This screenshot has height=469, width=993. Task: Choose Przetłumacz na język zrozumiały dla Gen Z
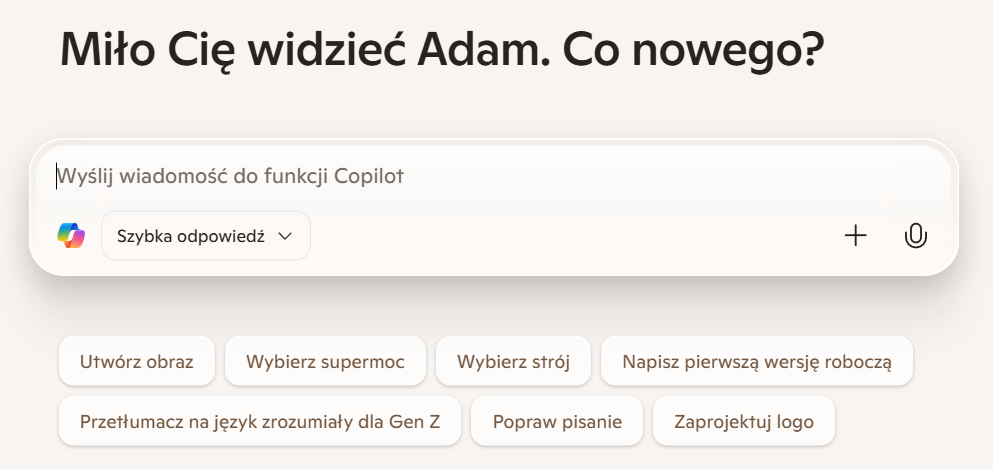[260, 421]
